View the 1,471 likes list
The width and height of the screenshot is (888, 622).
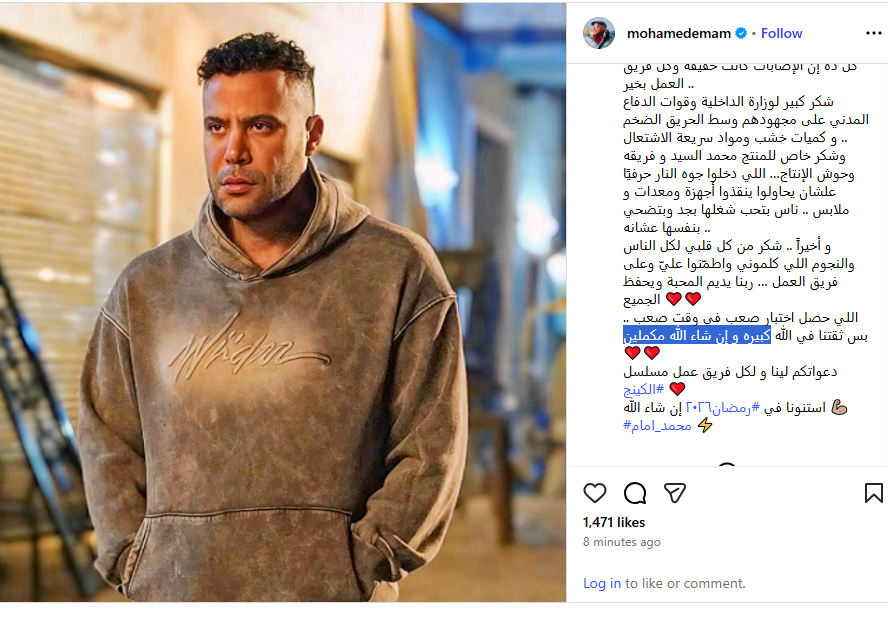coord(614,522)
